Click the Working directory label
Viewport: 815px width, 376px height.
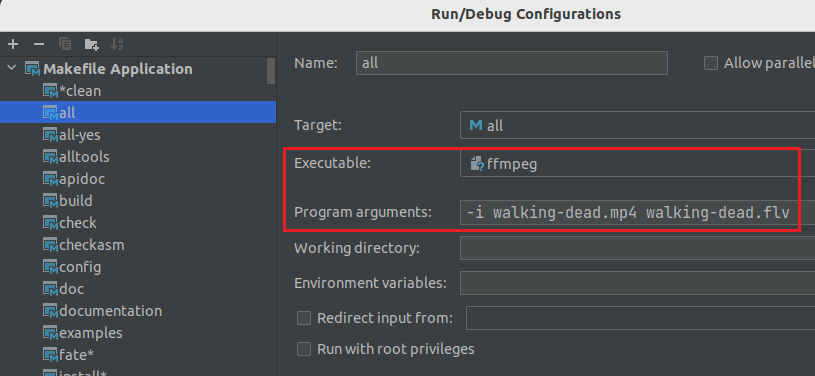click(x=357, y=248)
